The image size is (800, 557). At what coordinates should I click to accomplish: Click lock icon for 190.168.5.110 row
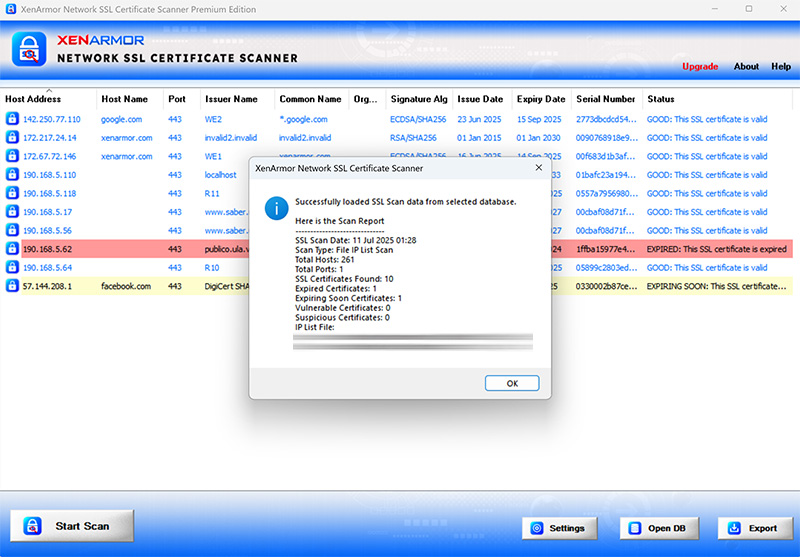click(x=12, y=174)
